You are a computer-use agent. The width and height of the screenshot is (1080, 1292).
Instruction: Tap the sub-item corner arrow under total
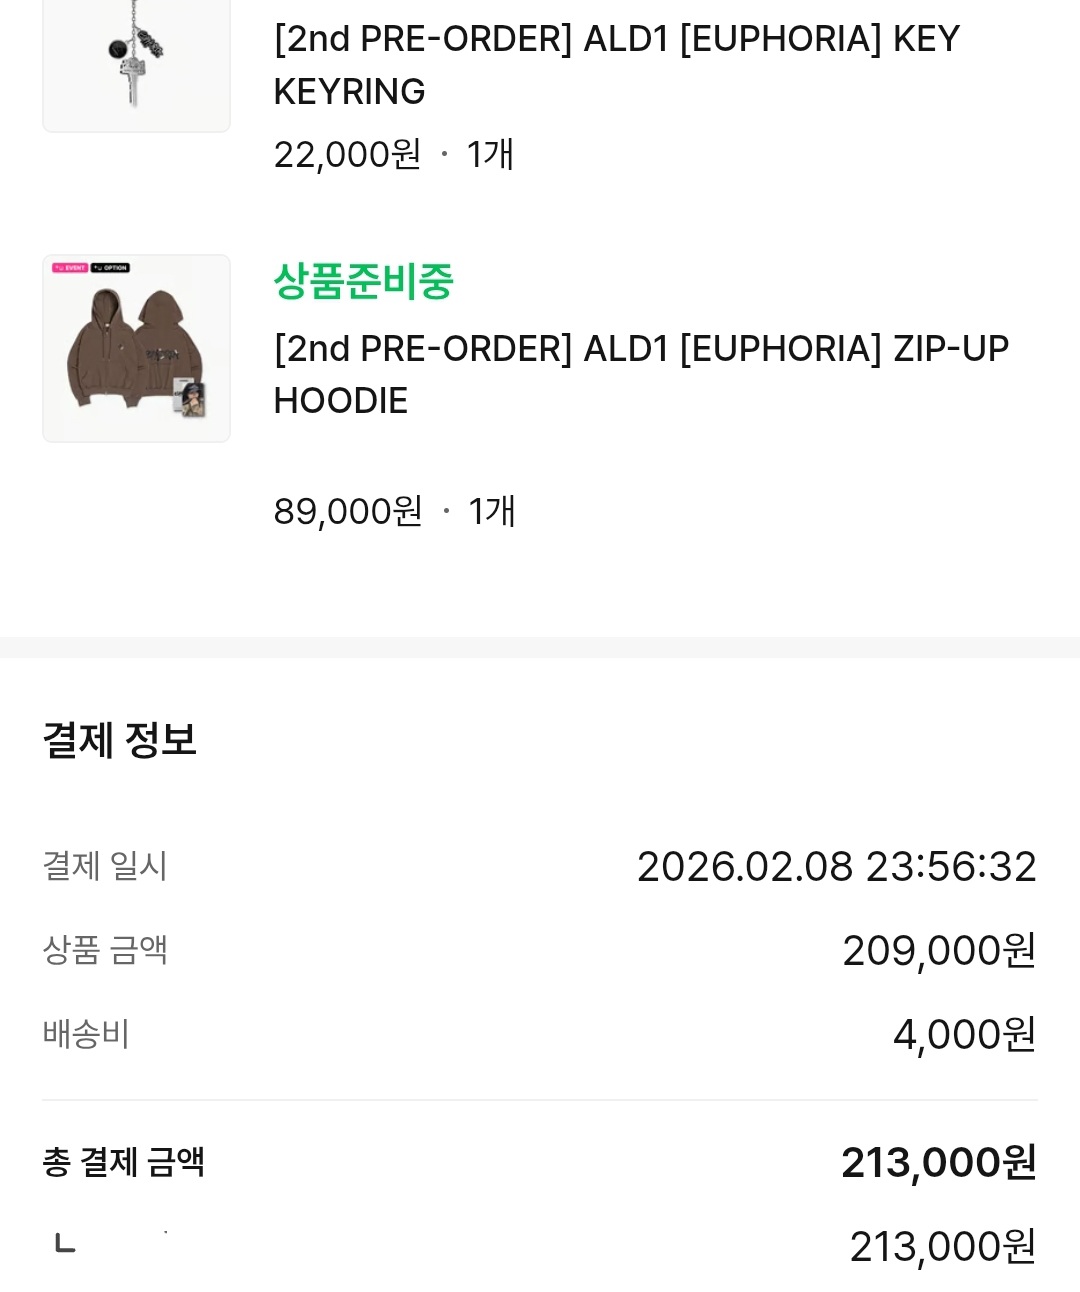[x=65, y=1244]
